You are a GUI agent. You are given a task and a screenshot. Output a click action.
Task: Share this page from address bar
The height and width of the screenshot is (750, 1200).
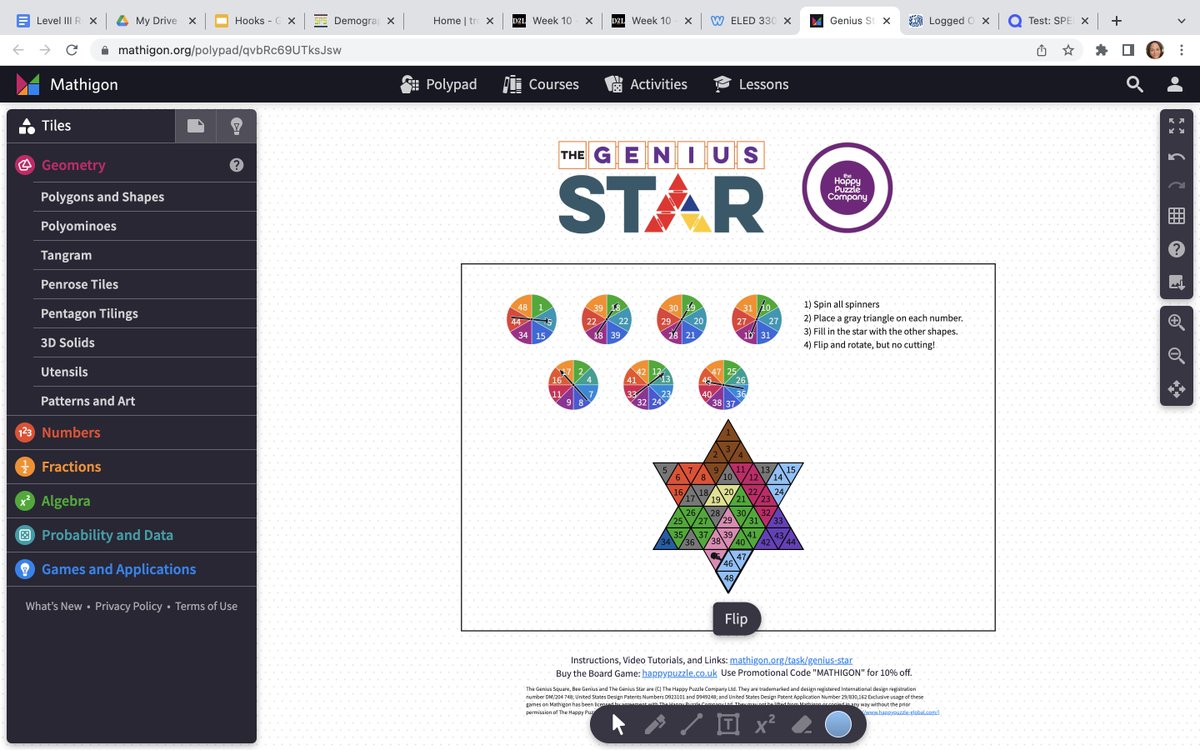coord(1042,50)
